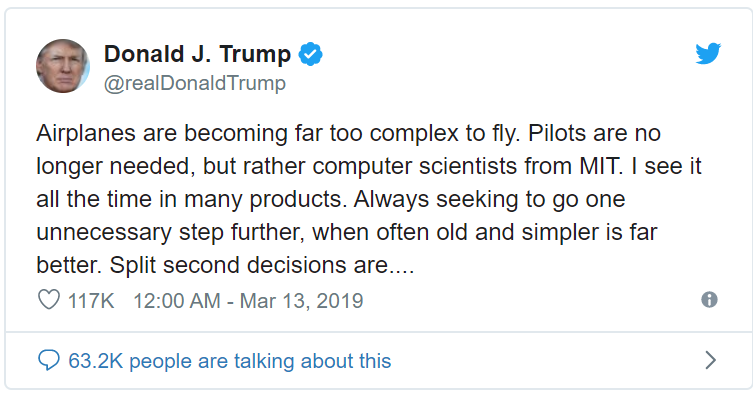Click tweet line starting 'all the time in'
Screen dimensions: 753x393
click(330, 199)
